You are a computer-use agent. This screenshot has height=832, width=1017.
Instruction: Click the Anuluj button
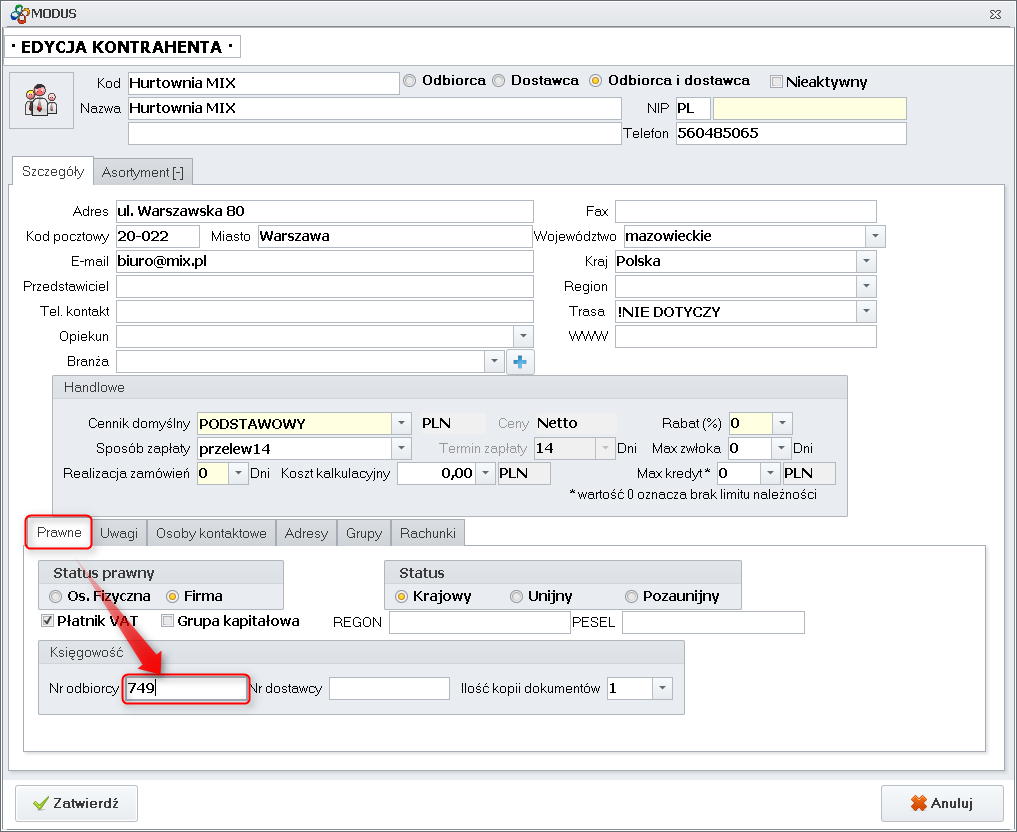click(x=941, y=803)
